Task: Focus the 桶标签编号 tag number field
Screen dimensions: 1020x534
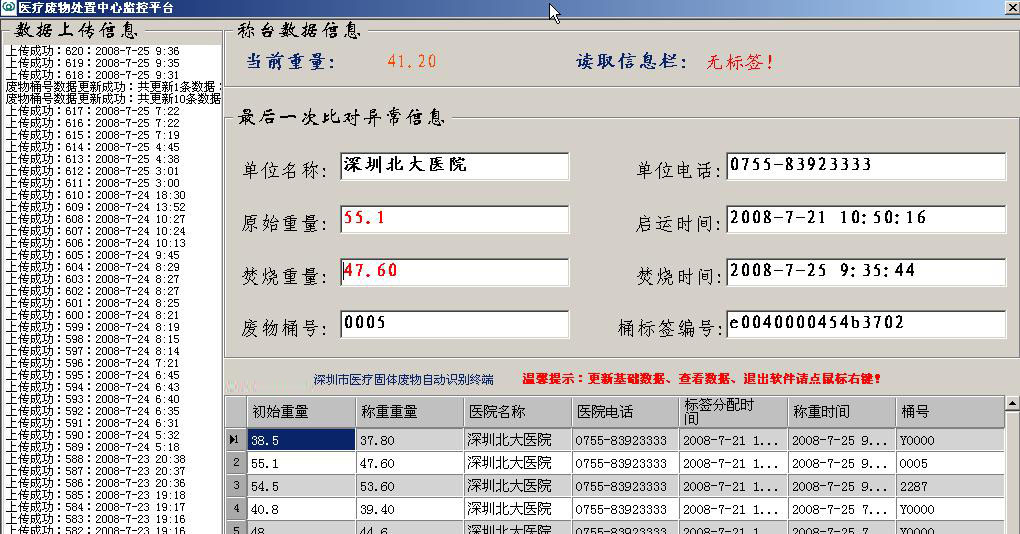Action: (865, 324)
